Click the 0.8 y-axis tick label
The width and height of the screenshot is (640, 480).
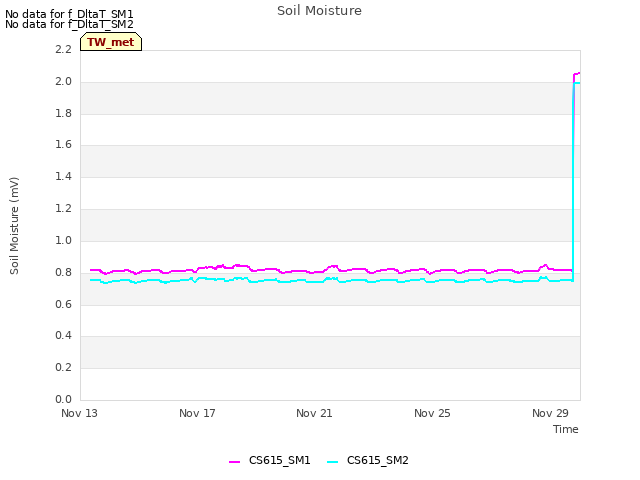point(64,272)
